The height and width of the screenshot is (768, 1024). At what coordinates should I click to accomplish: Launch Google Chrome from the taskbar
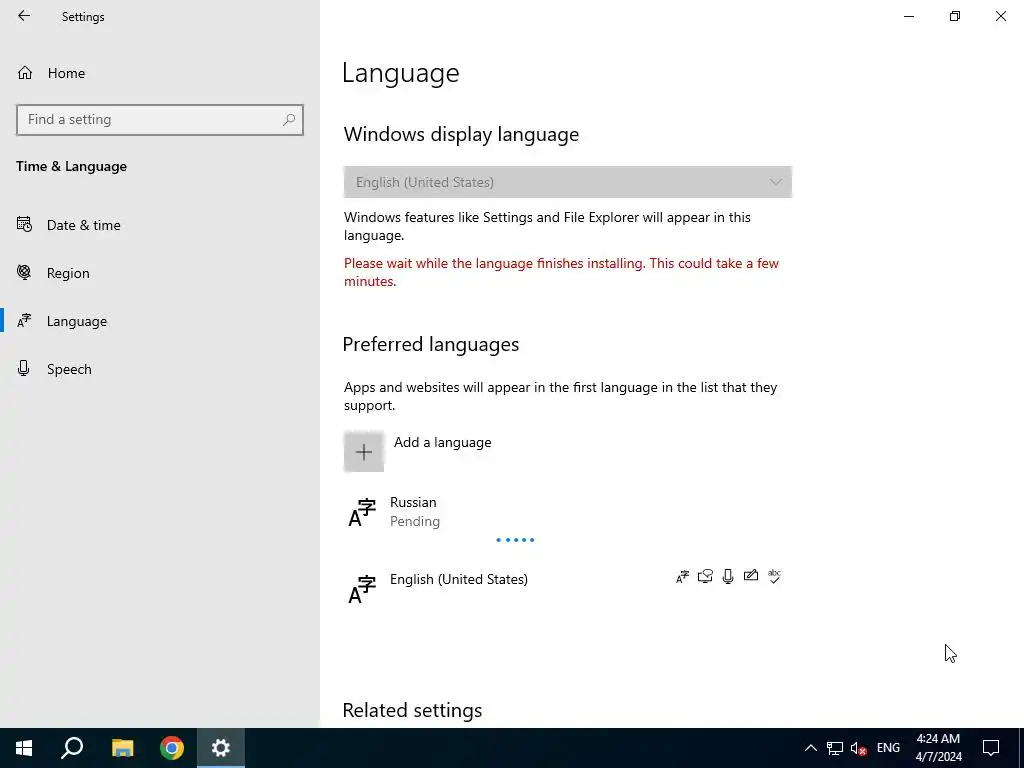pyautogui.click(x=172, y=748)
